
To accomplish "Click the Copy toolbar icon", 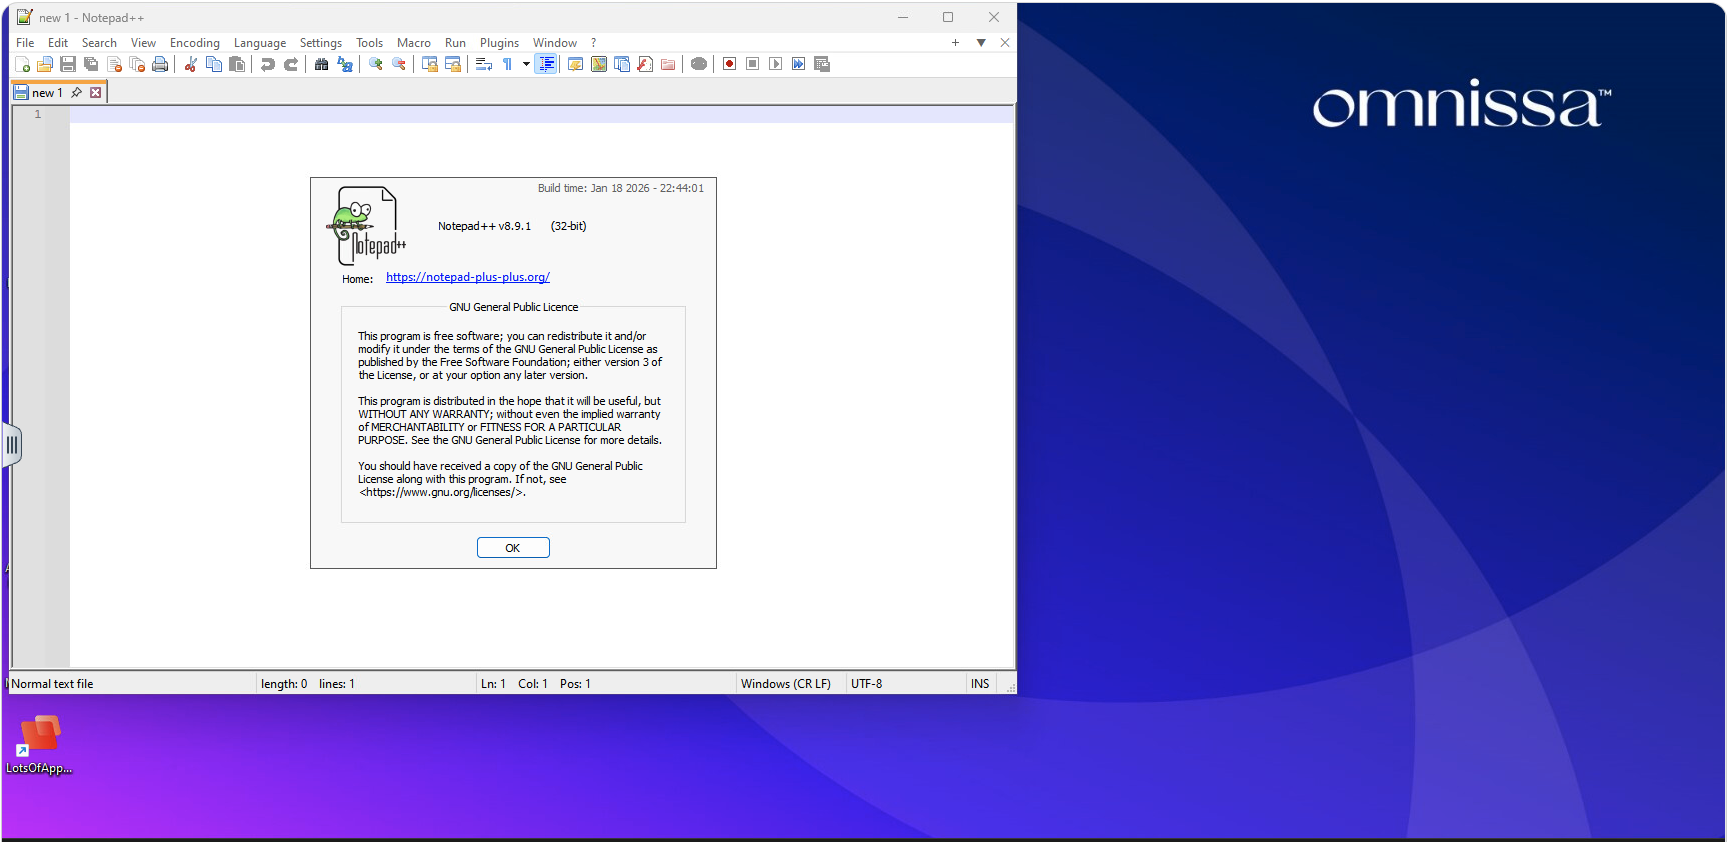I will [x=213, y=64].
